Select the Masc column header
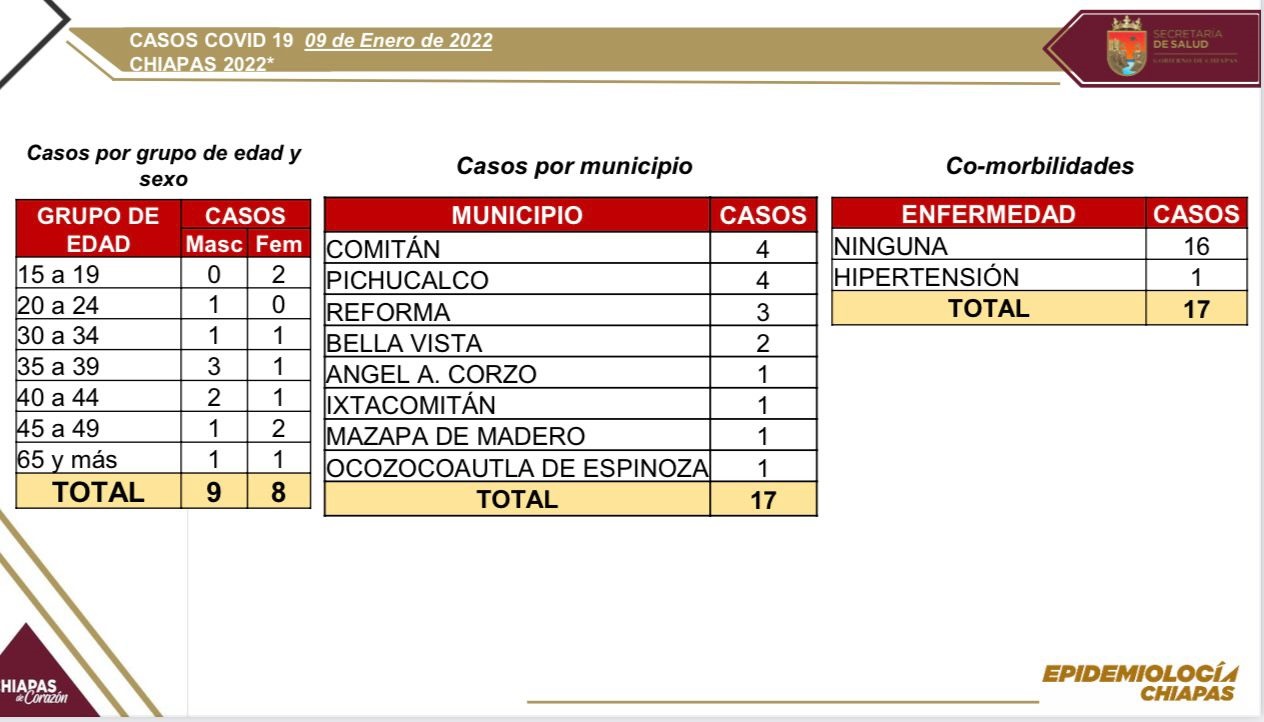1264x722 pixels. click(x=213, y=244)
